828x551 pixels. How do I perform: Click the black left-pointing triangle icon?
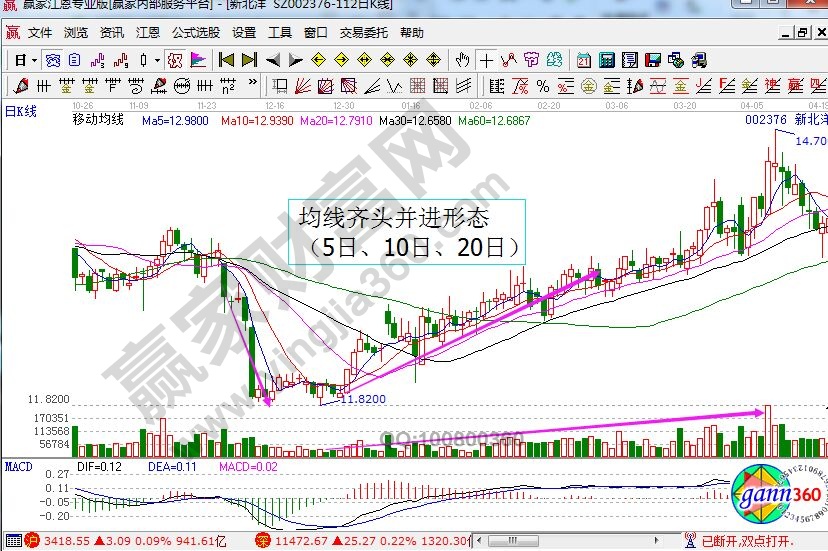272,60
